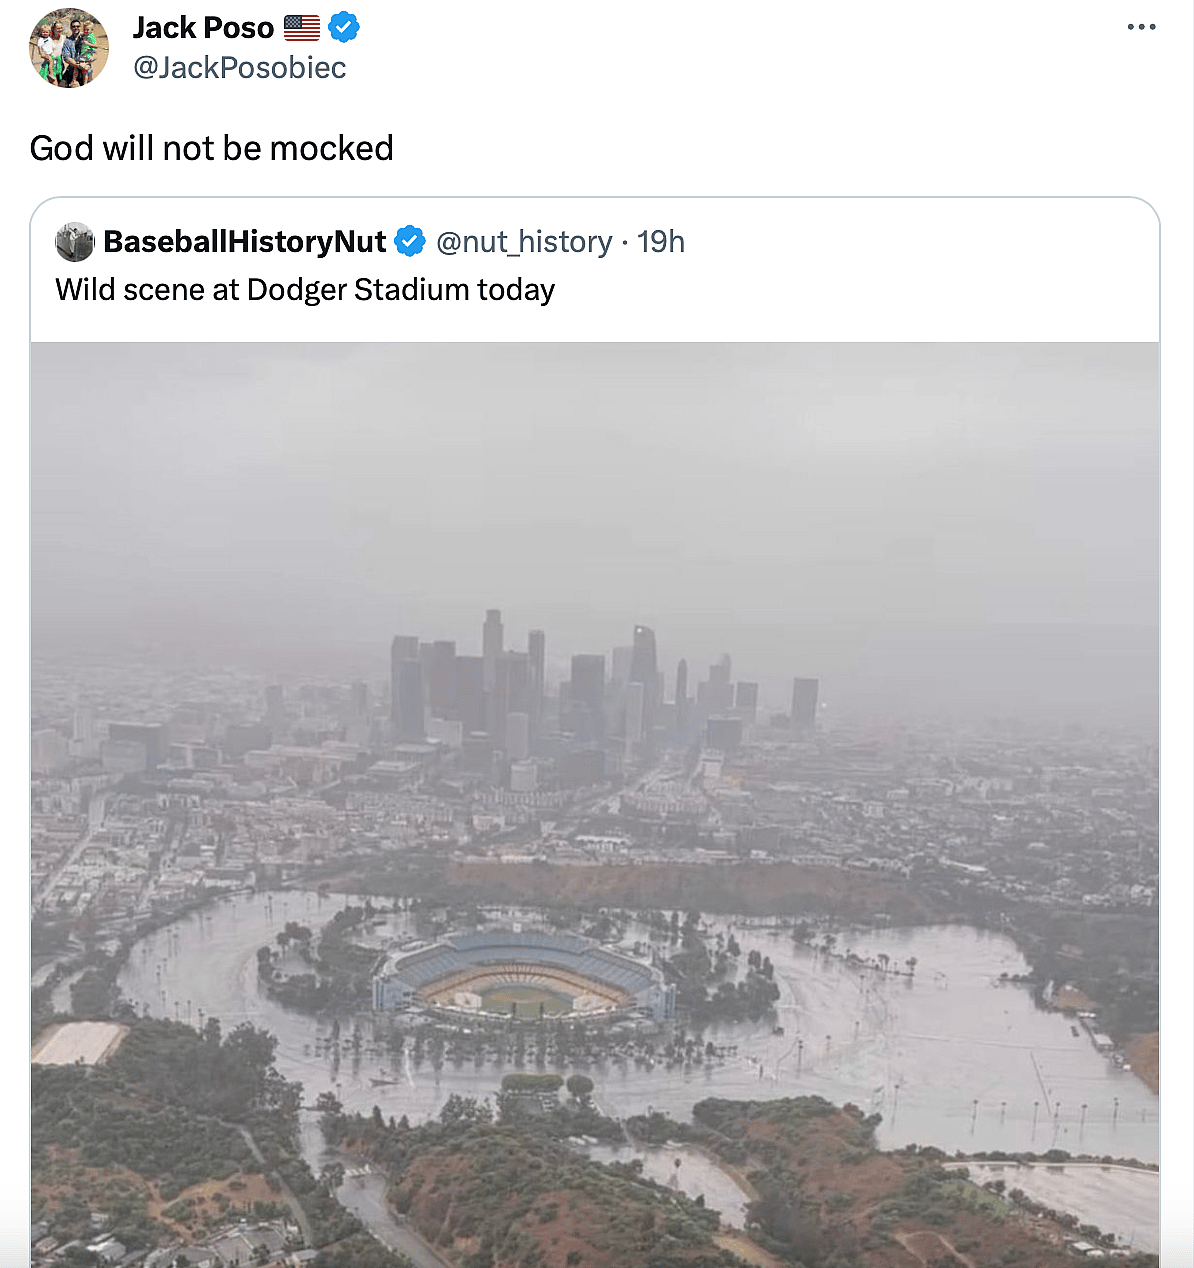Screen dimensions: 1194x1268
Task: Click the BaseballHistoryNut profile avatar
Action: pos(74,242)
